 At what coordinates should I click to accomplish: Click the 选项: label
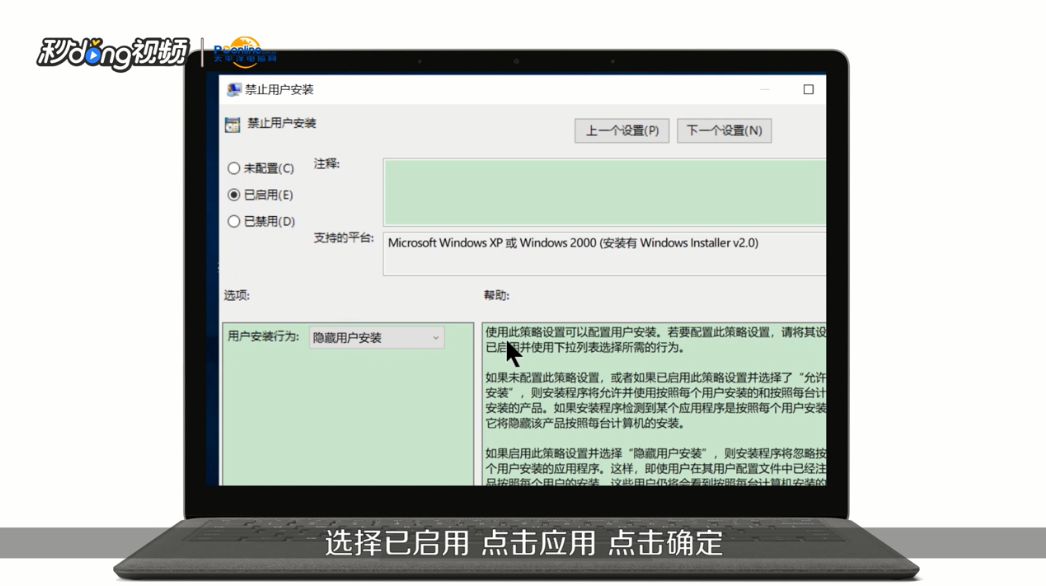click(x=237, y=295)
